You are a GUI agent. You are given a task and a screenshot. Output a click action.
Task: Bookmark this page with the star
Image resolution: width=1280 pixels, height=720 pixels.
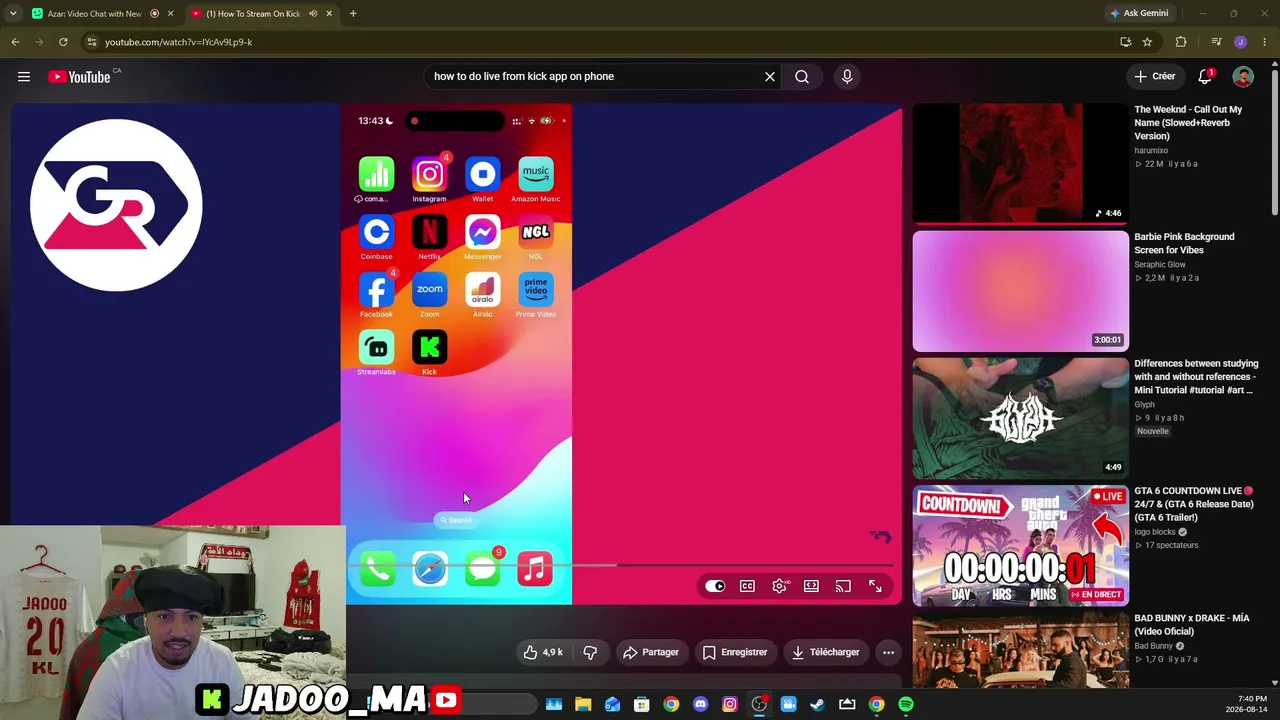click(1147, 42)
